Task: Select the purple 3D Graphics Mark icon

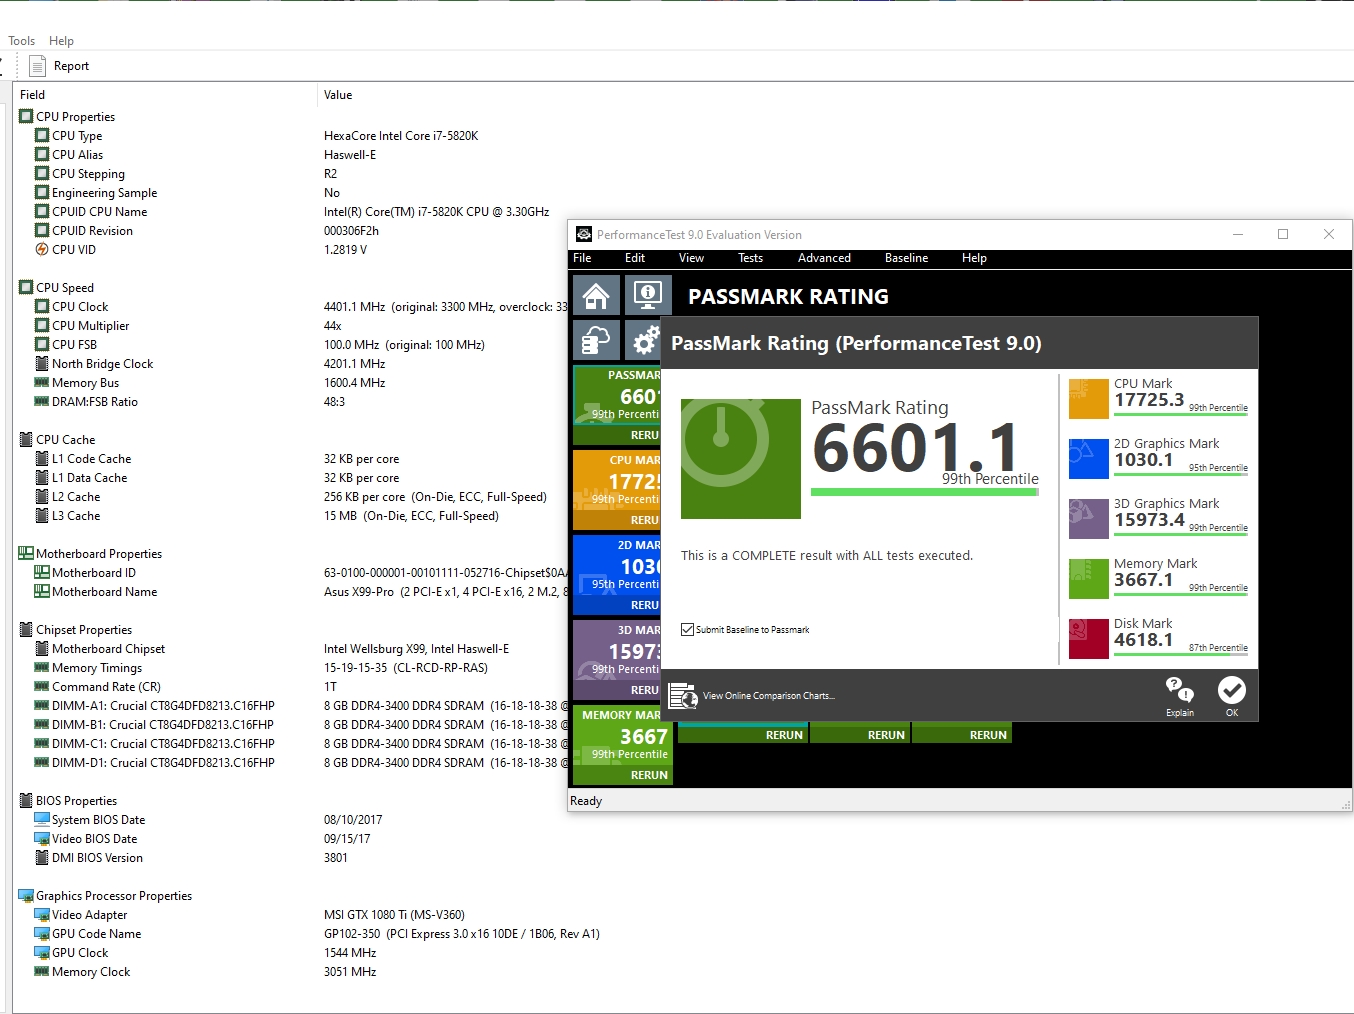Action: pos(1089,519)
